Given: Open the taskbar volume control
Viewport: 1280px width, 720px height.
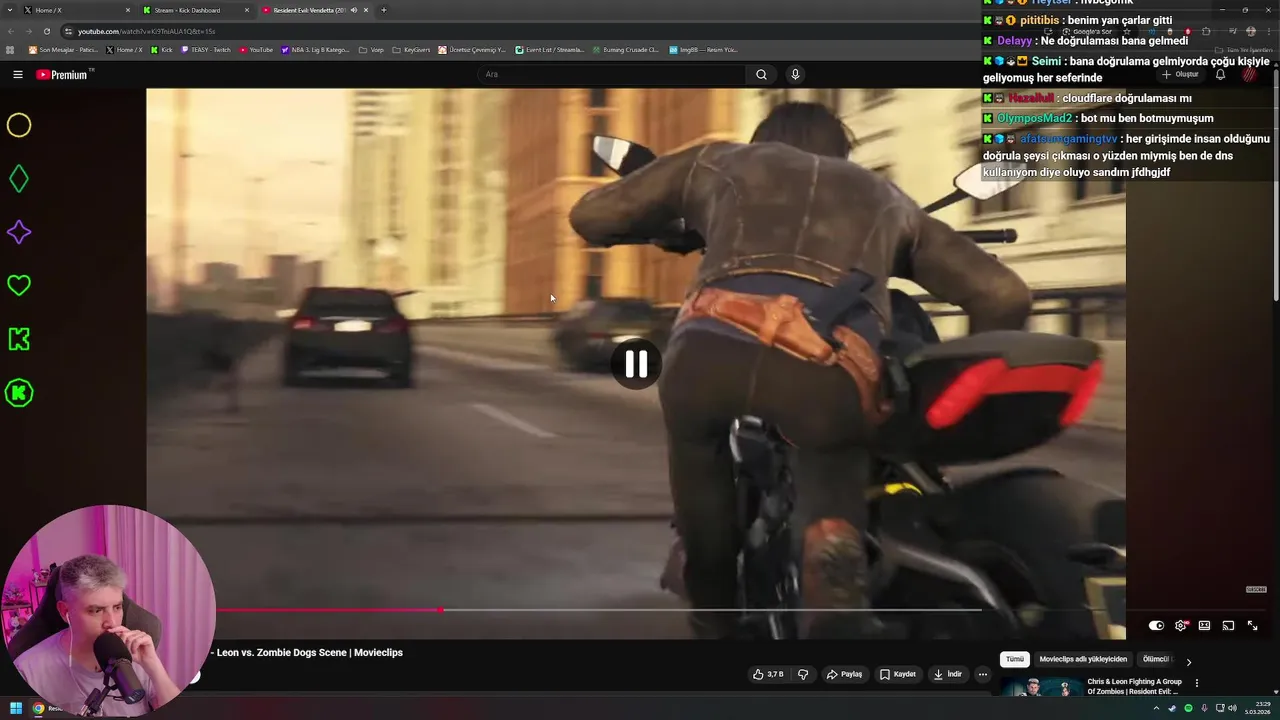Looking at the screenshot, I should coord(1233,708).
